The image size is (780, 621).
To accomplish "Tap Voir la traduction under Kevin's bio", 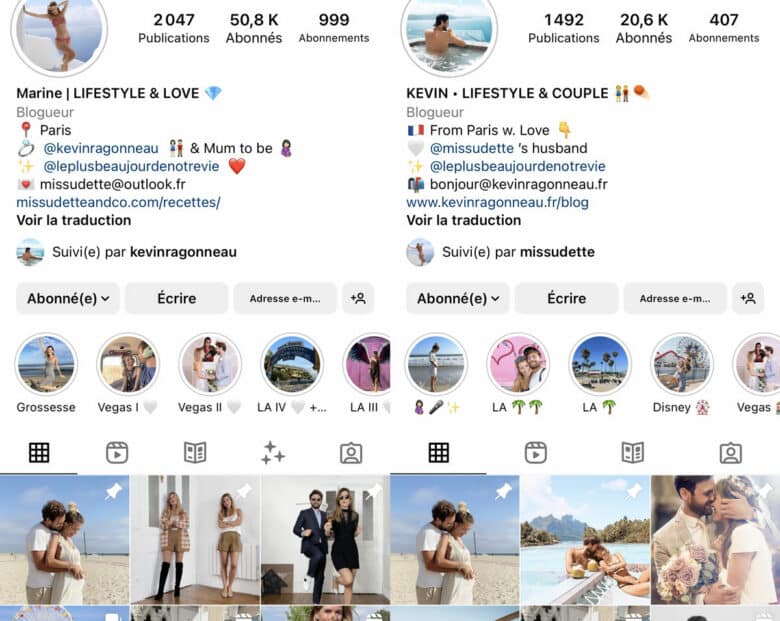I will click(464, 220).
